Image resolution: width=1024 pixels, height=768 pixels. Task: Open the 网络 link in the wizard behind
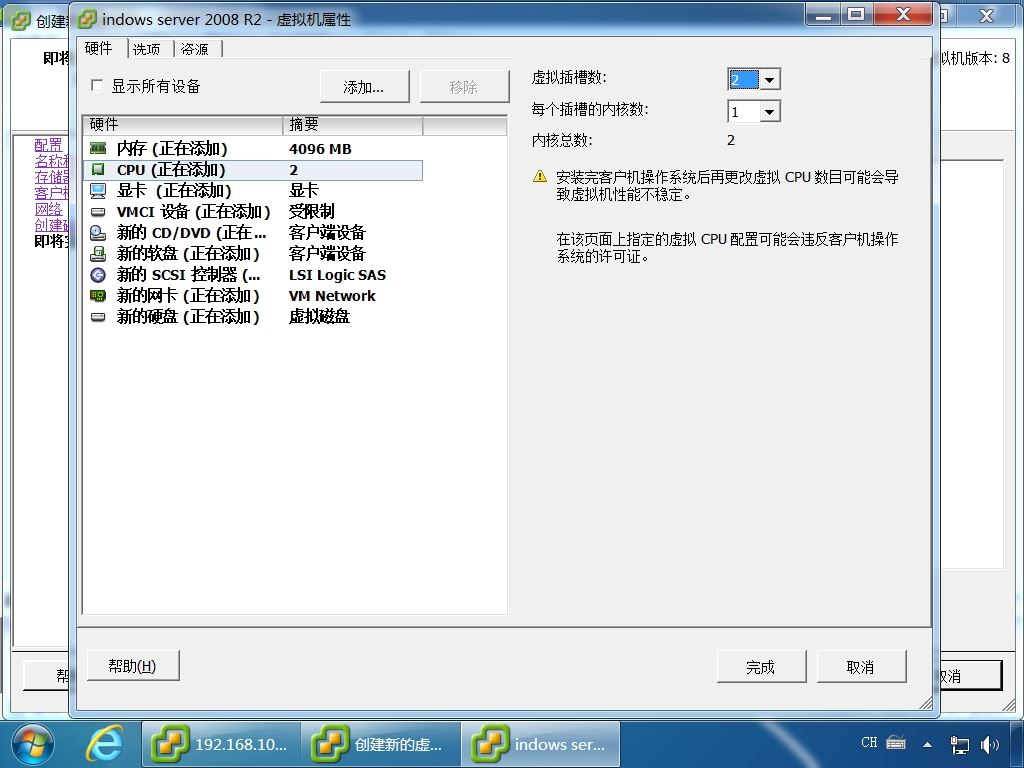tap(48, 209)
